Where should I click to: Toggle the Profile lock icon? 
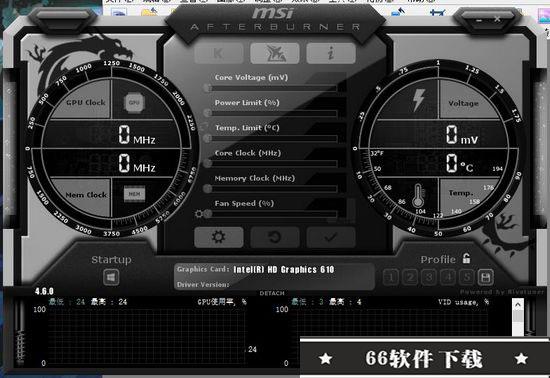[x=467, y=258]
